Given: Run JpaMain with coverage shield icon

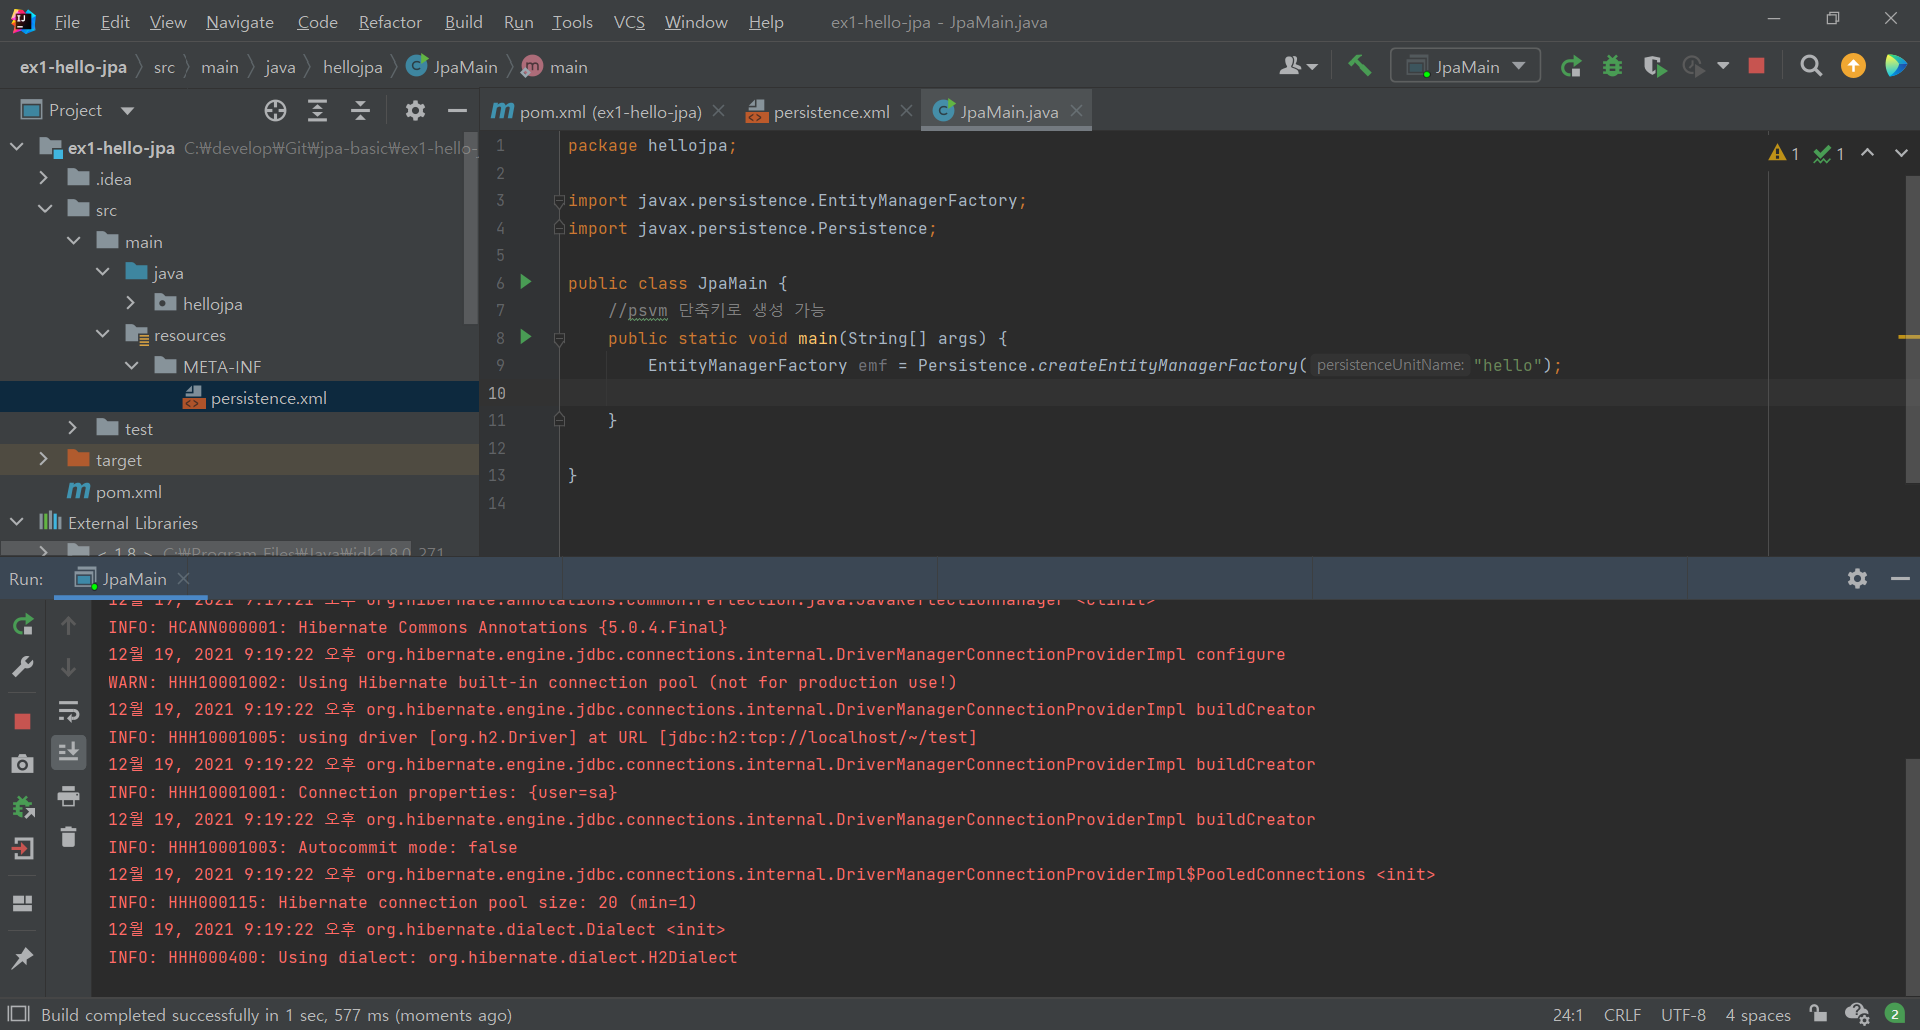Looking at the screenshot, I should point(1654,66).
